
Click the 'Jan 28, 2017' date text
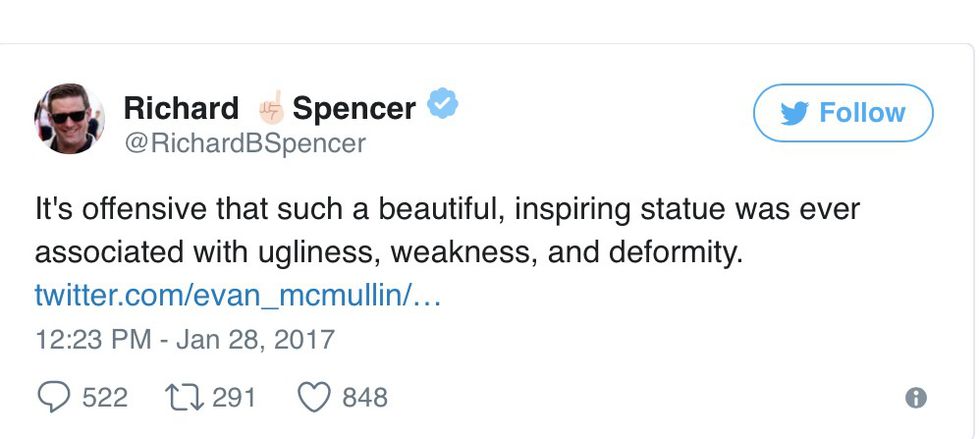tap(254, 339)
